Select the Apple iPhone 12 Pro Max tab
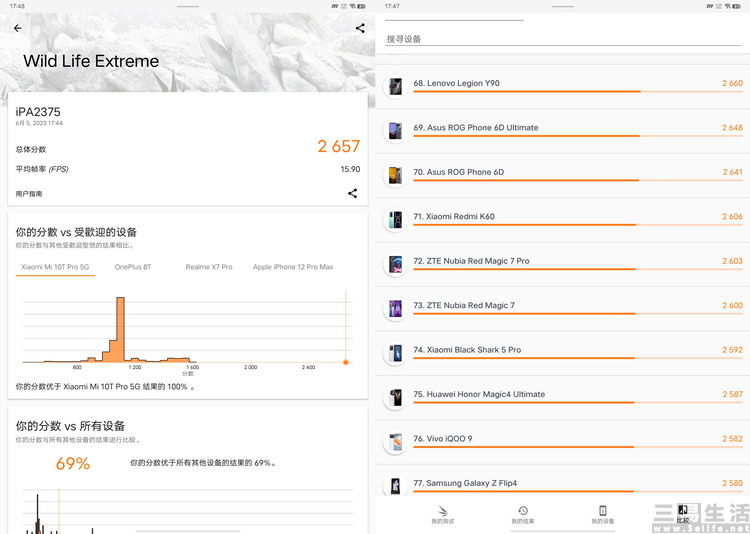Viewport: 750px width, 534px height. click(293, 267)
